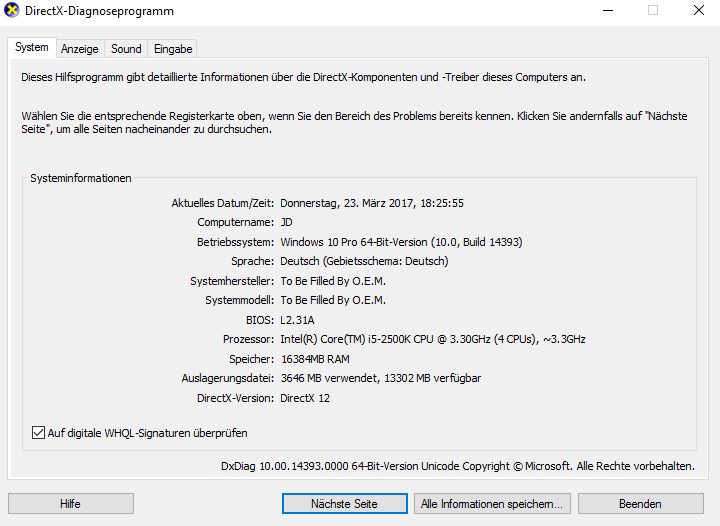Click the Speicher label
Image resolution: width=720 pixels, height=526 pixels.
point(252,359)
